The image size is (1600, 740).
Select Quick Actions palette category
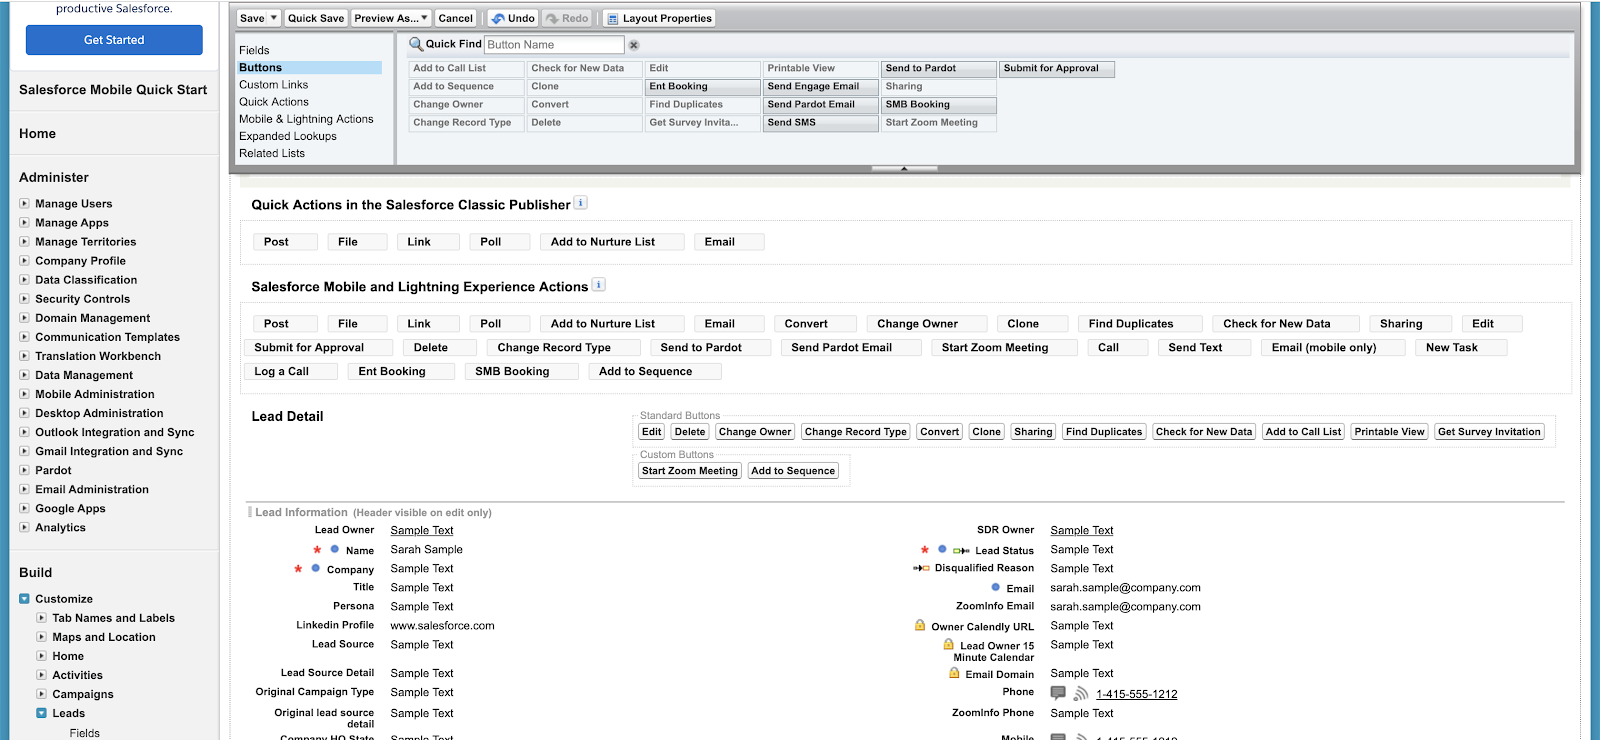[x=274, y=101]
